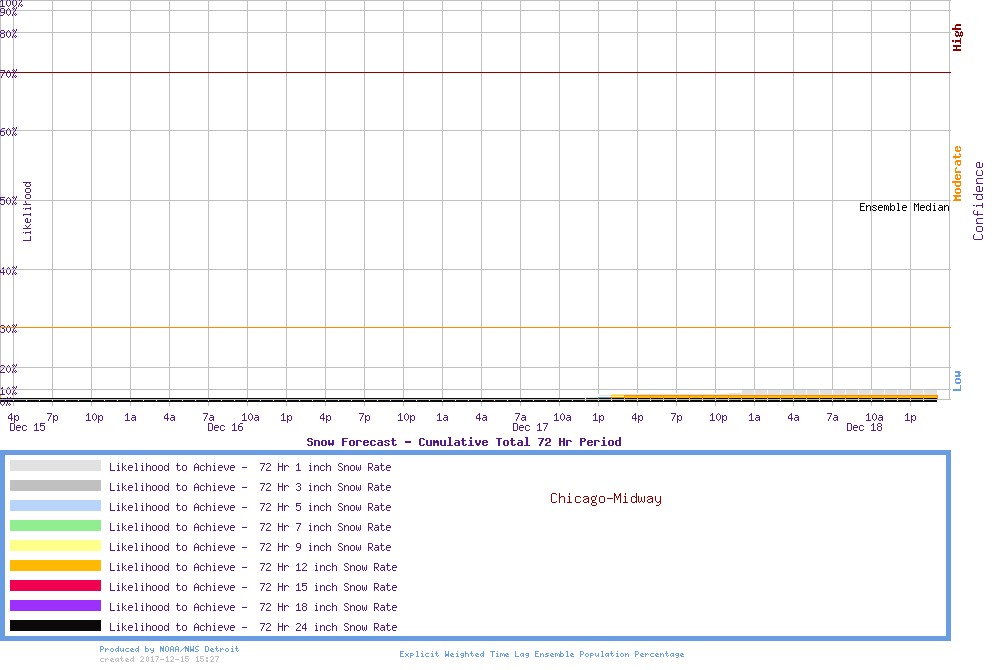Click the light gray 1 inch likelihood band on chart

tap(839, 392)
